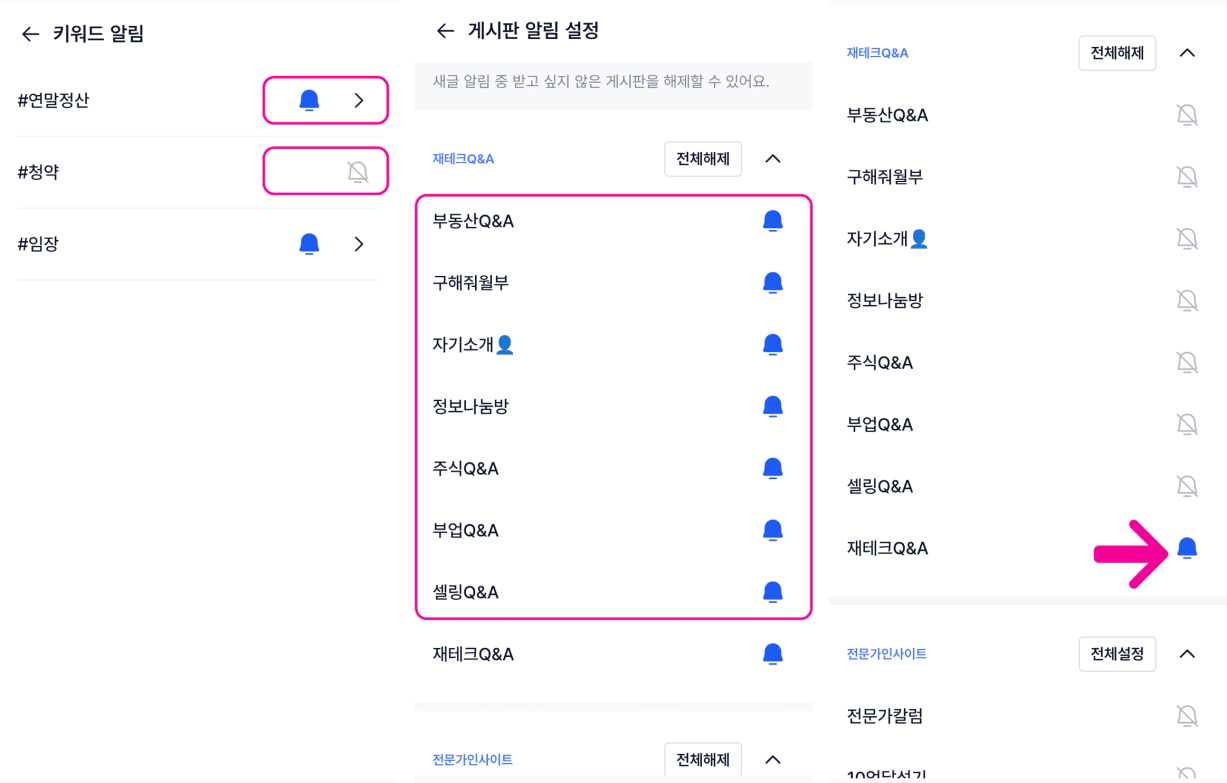This screenshot has height=783, width=1227.
Task: Select the #임장 keyword label
Action: (x=38, y=244)
